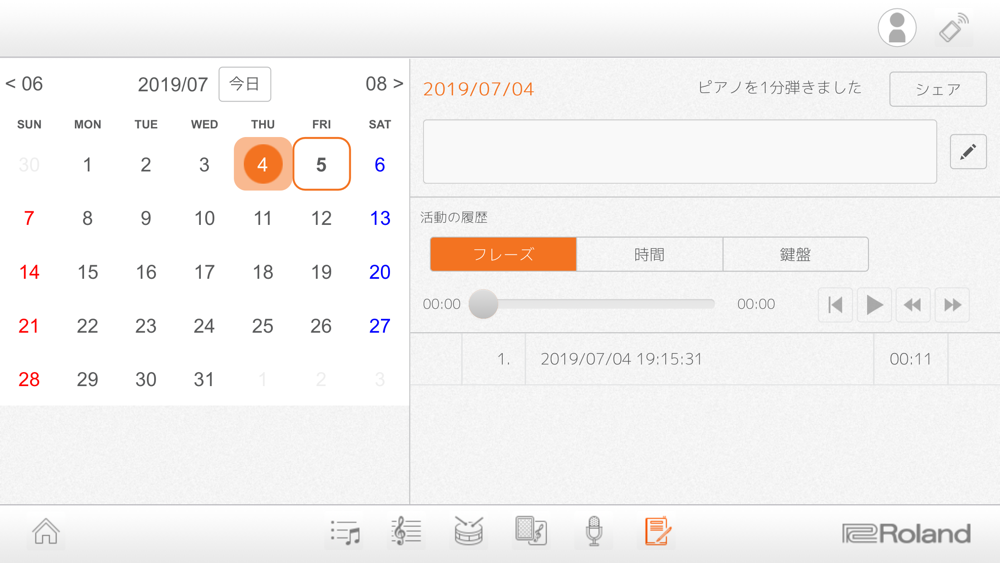Go to next month 08

pos(385,84)
